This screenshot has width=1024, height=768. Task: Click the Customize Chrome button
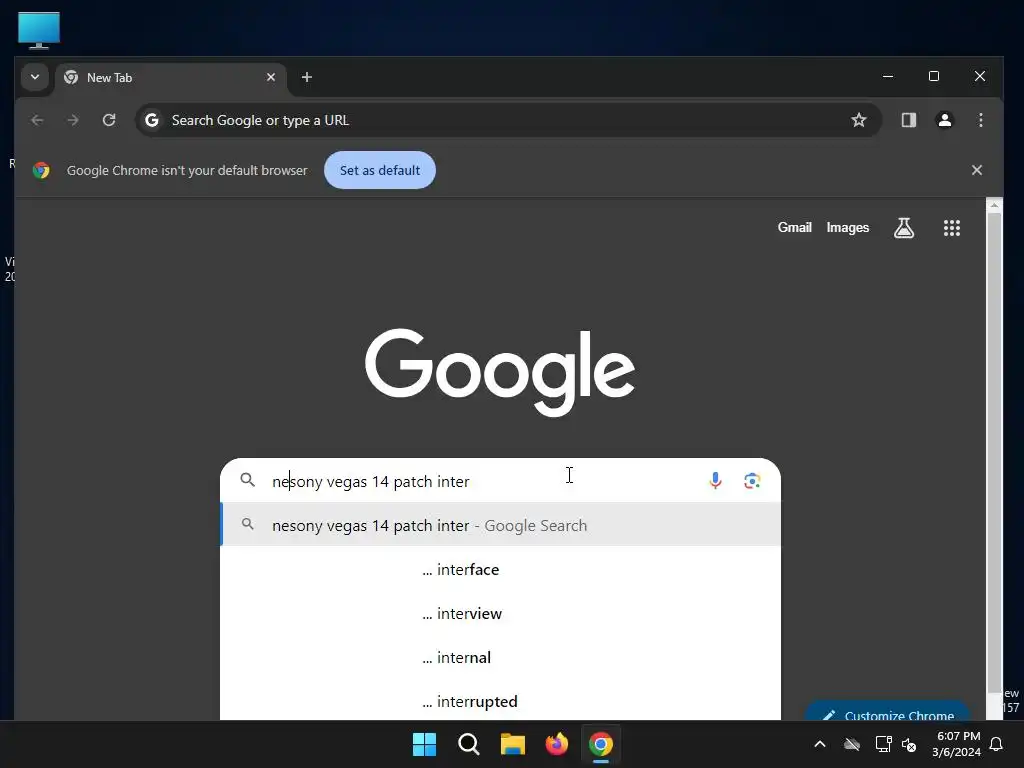pos(888,712)
